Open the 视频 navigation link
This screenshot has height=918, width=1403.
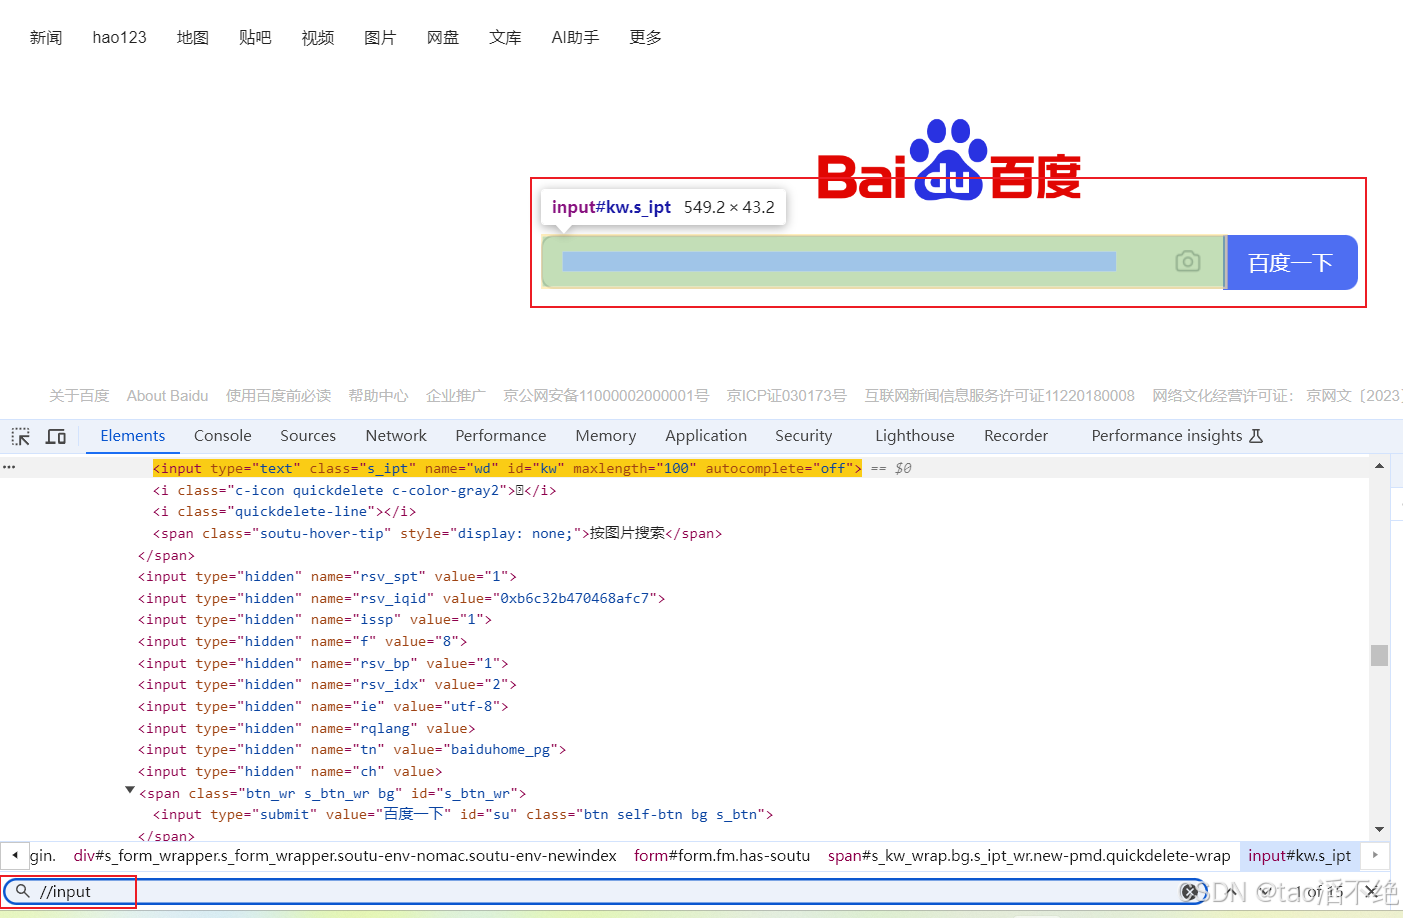click(318, 37)
